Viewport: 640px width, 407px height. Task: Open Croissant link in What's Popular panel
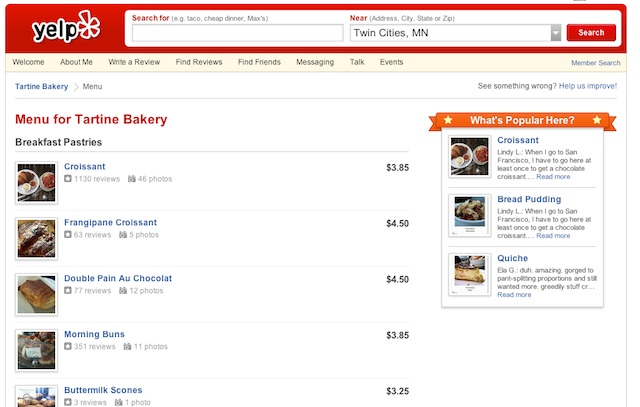pyautogui.click(x=518, y=140)
